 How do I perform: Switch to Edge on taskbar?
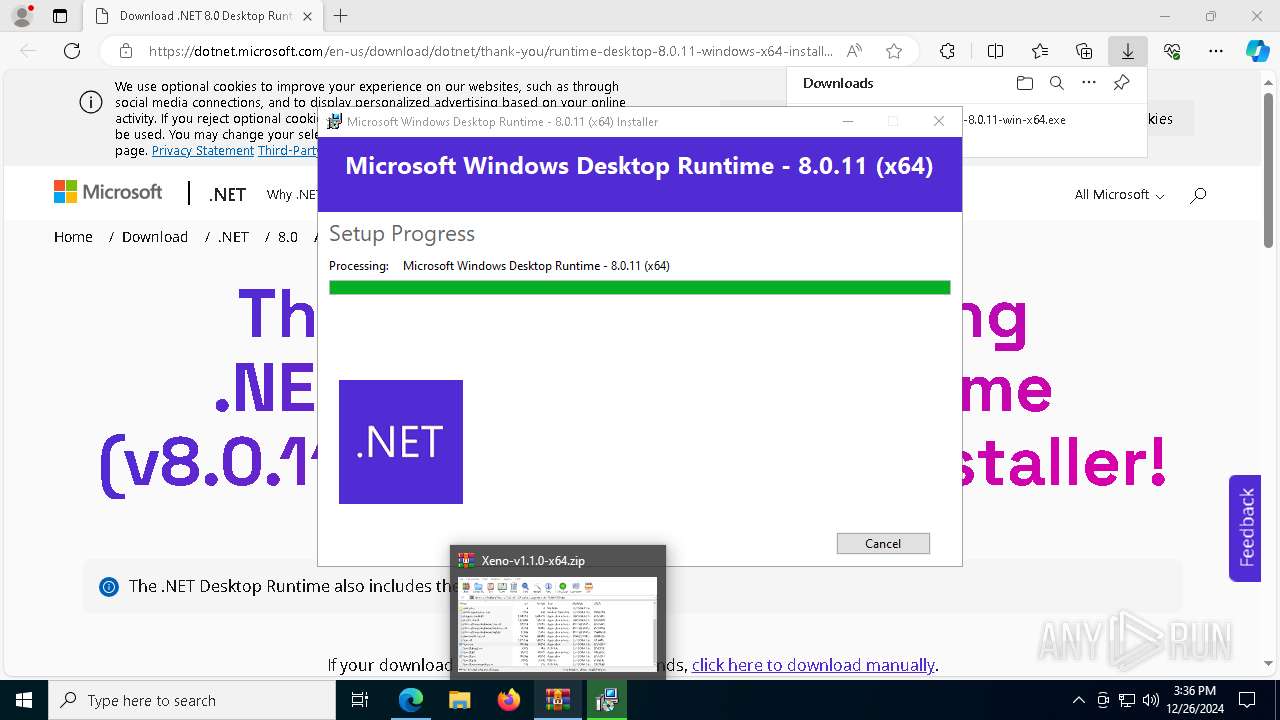(411, 700)
